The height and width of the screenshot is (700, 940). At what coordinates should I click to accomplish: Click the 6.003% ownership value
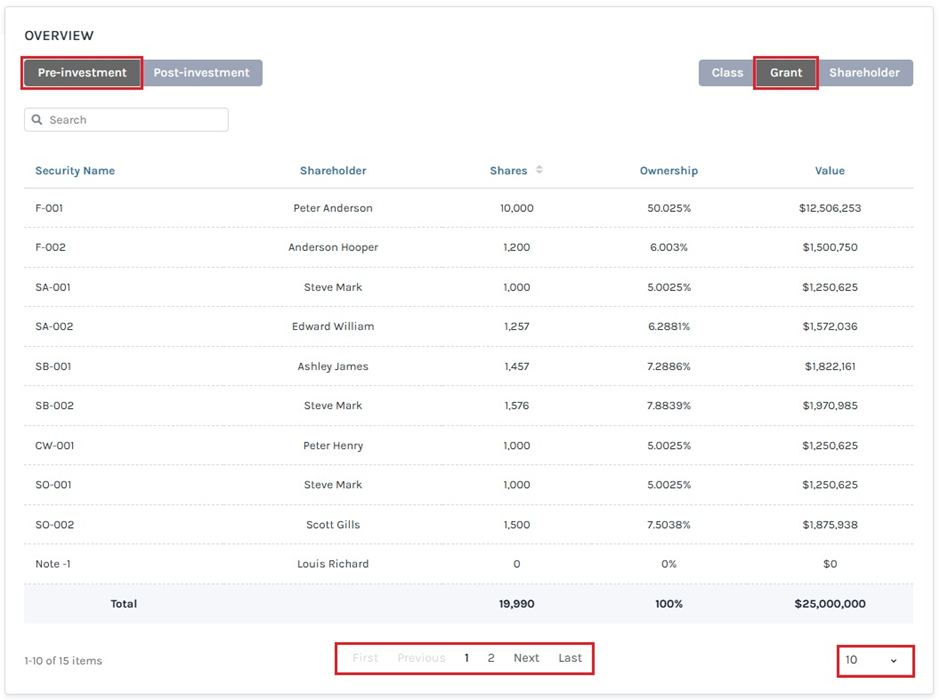click(669, 247)
